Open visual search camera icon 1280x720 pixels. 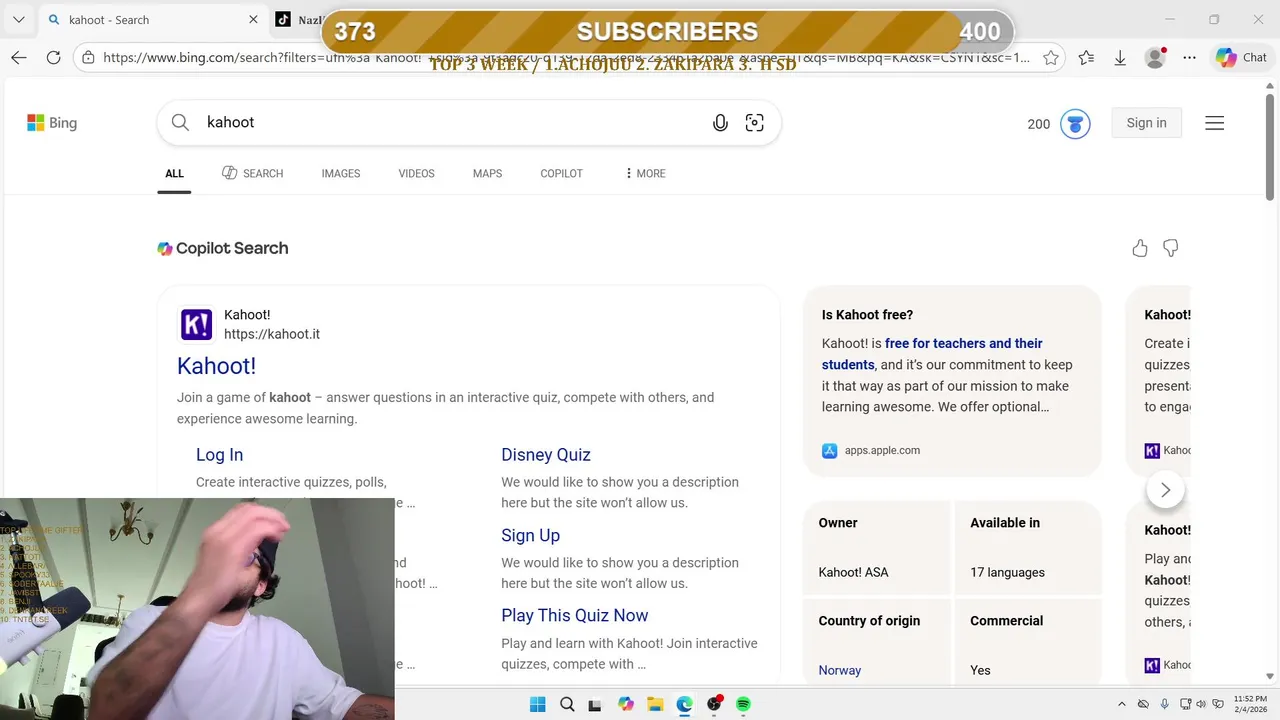[755, 122]
